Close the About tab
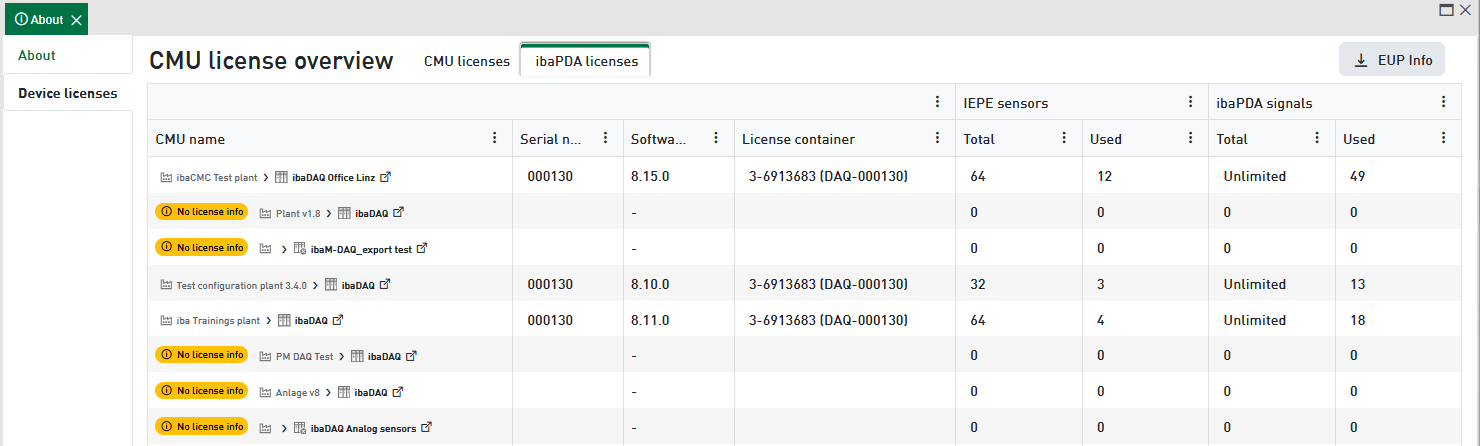1480x446 pixels. coord(76,20)
